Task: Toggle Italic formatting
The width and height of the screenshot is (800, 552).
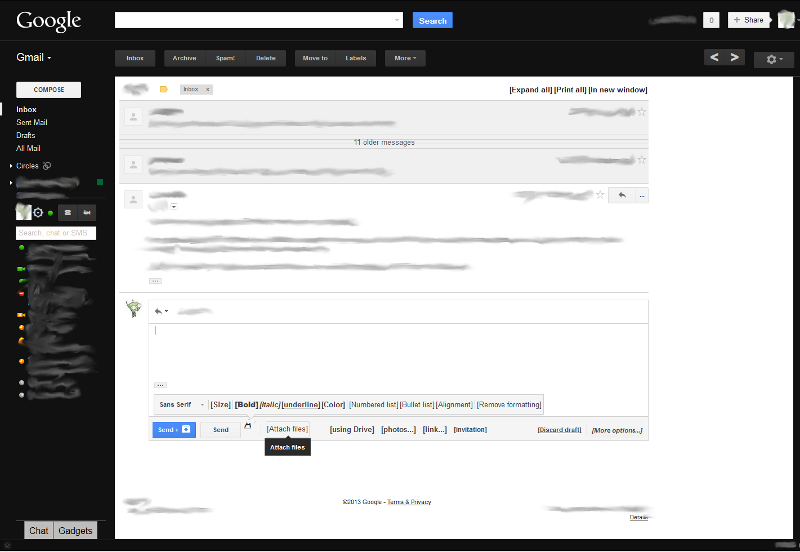Action: (270, 405)
